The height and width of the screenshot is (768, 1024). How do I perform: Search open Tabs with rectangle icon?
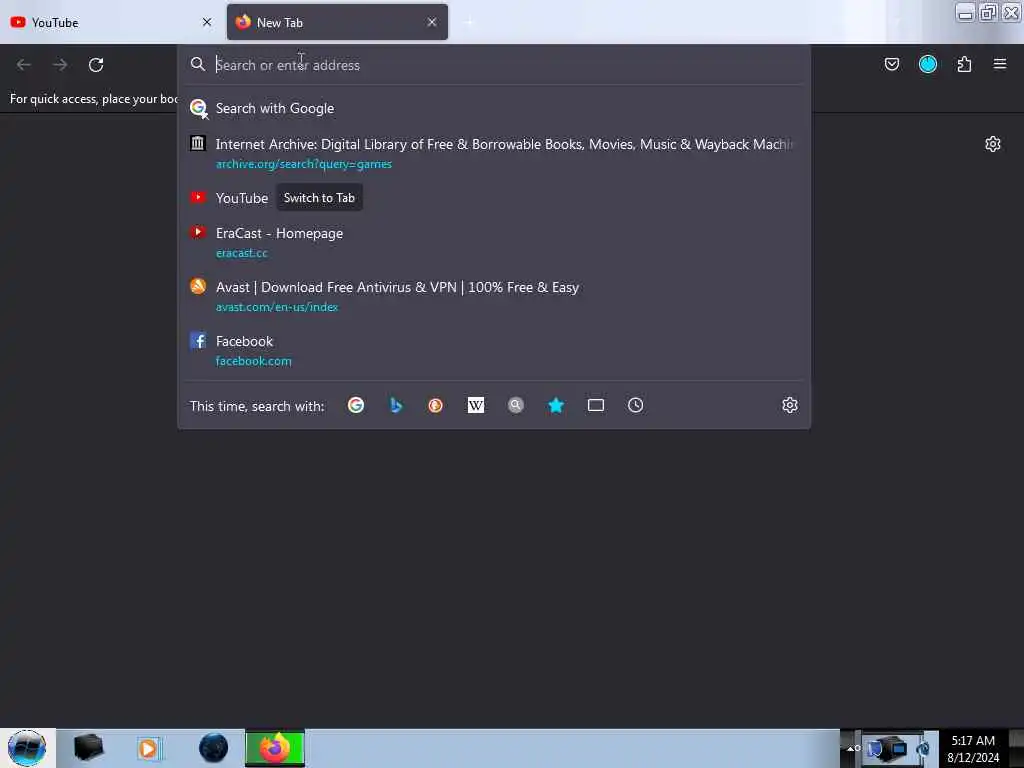pyautogui.click(x=596, y=406)
